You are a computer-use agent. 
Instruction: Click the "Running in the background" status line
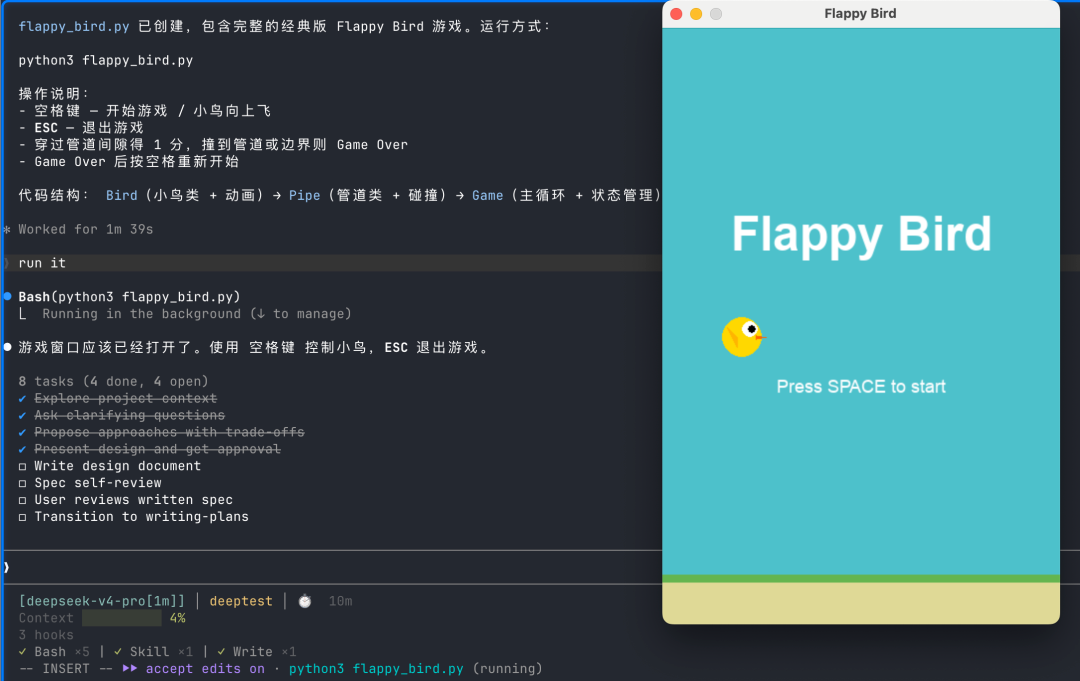(197, 314)
